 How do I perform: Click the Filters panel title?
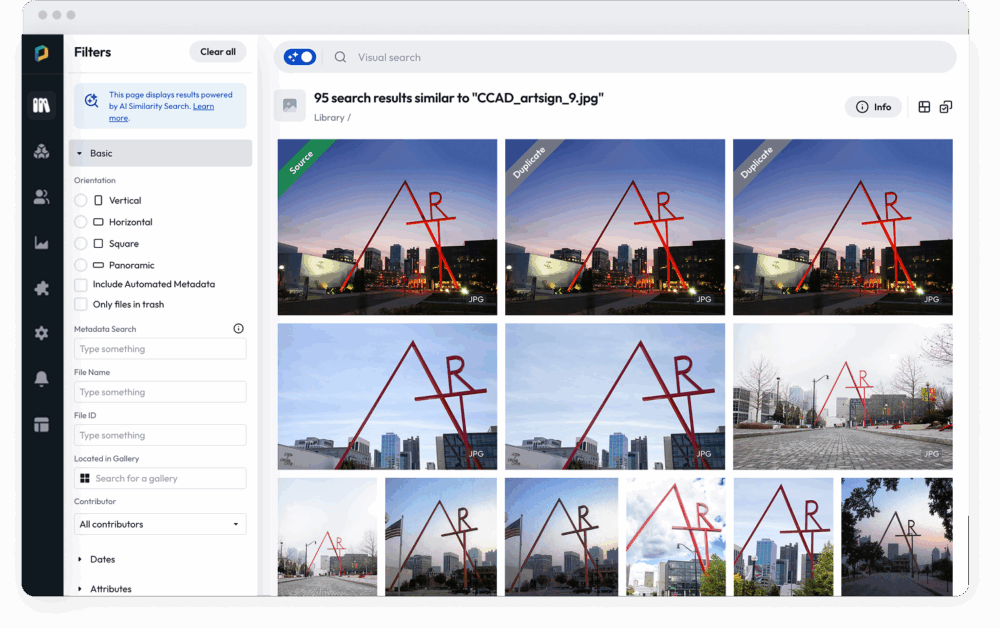coord(92,52)
